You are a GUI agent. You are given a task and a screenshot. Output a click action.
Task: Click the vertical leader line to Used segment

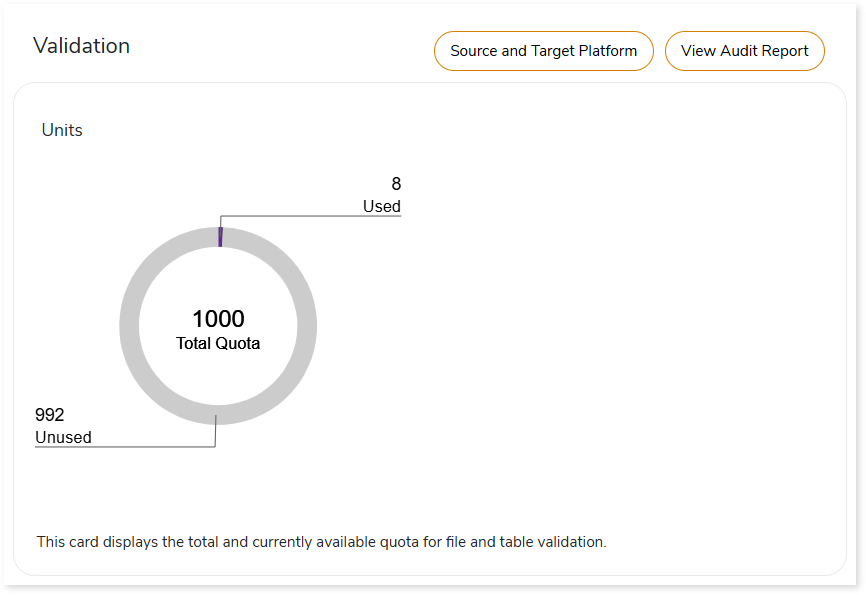click(220, 221)
